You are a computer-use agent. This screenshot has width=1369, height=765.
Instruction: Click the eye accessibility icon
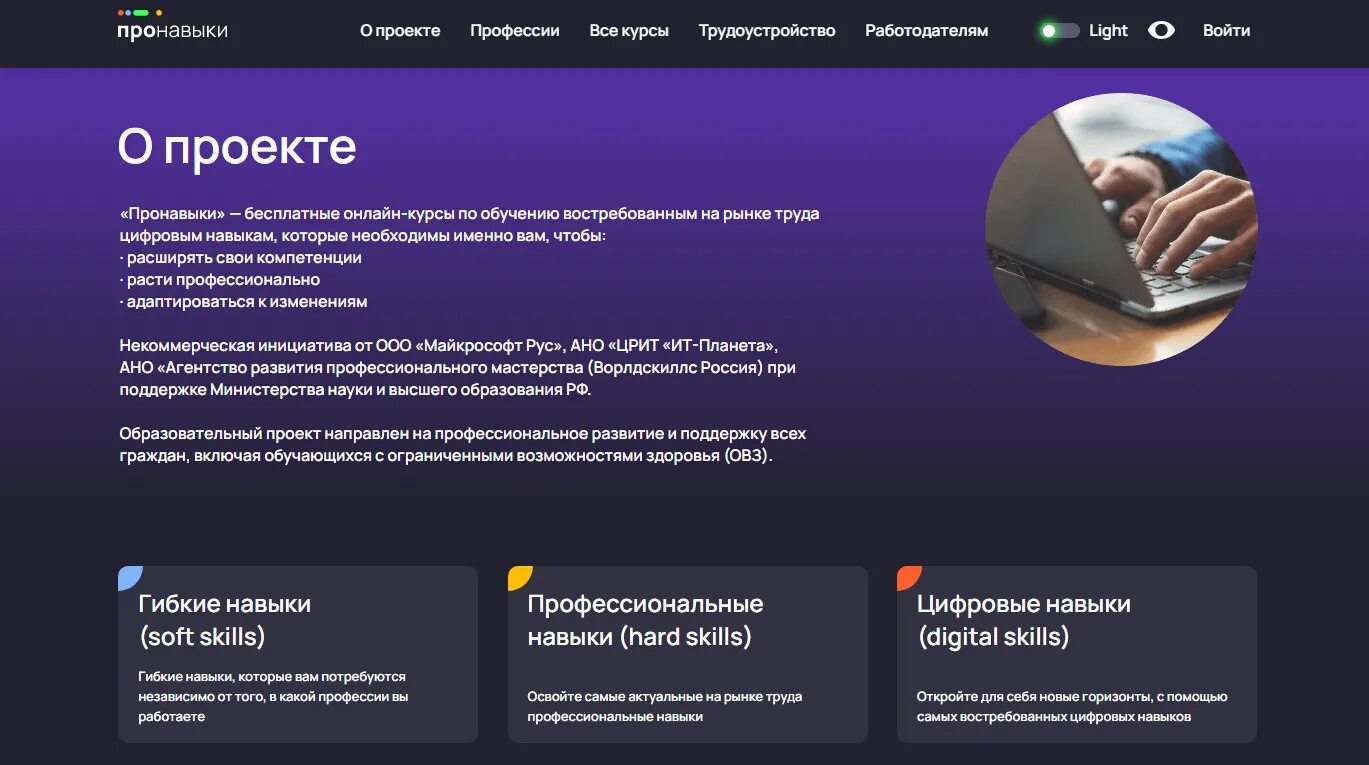[1161, 30]
